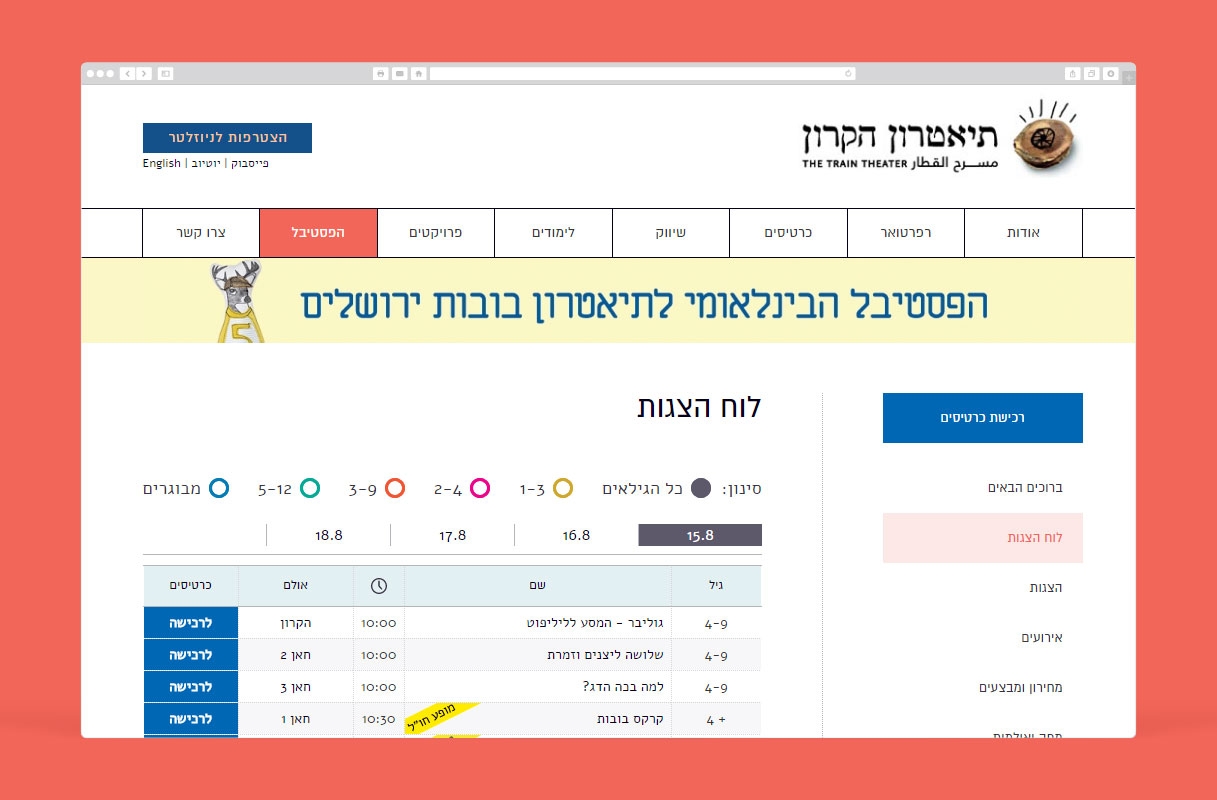Select the pink 2-4 age filter swatch

tap(480, 489)
